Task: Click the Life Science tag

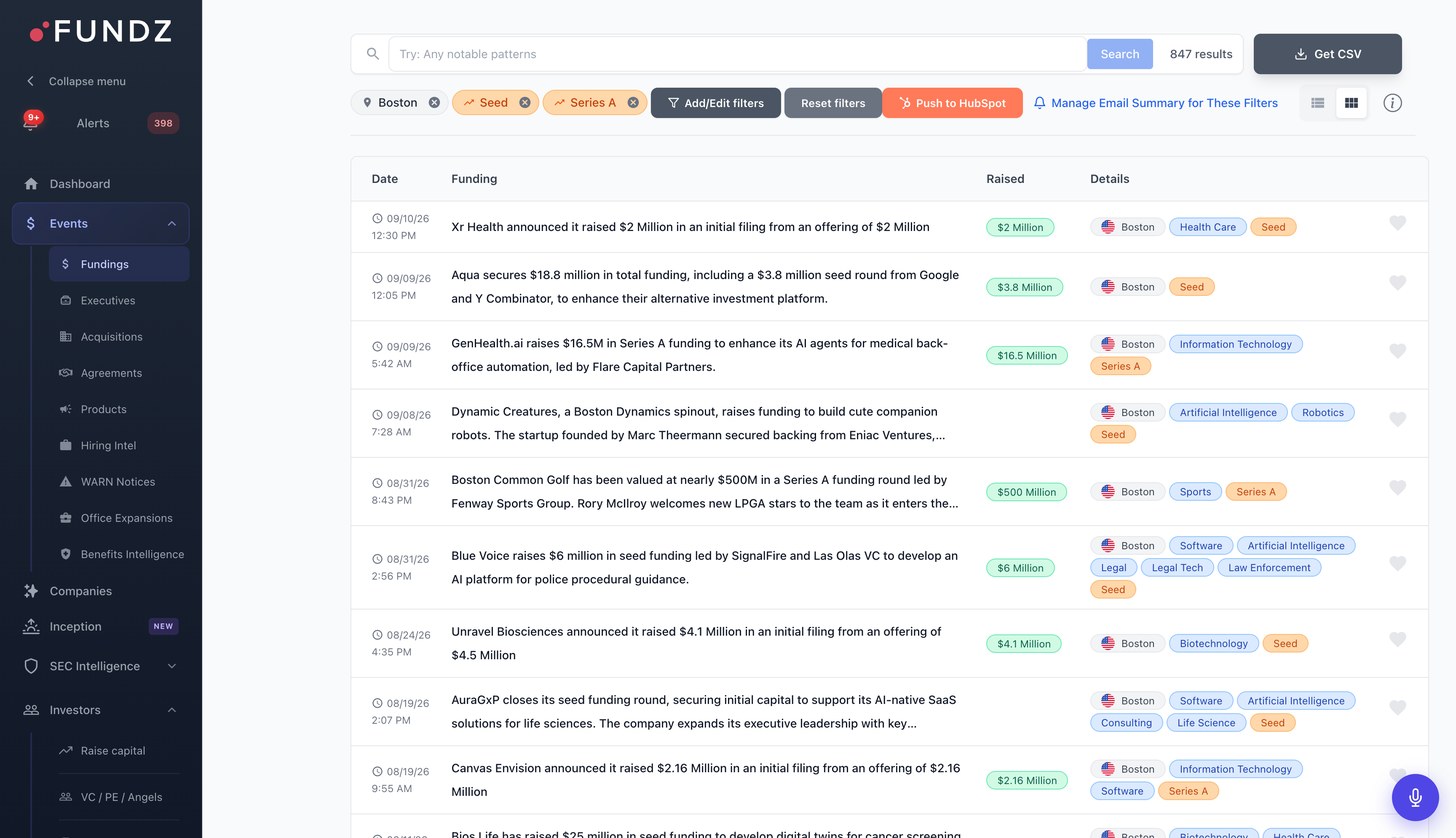Action: coord(1206,723)
